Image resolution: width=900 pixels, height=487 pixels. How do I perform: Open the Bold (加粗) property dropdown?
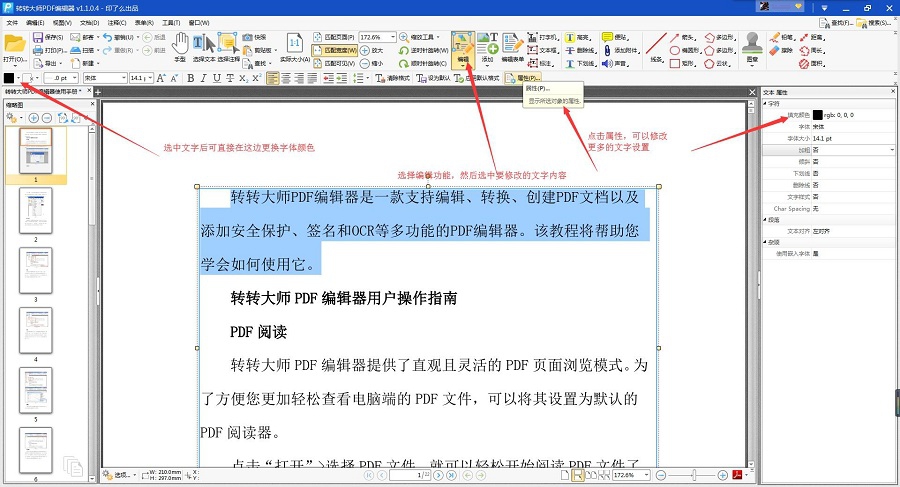click(892, 150)
